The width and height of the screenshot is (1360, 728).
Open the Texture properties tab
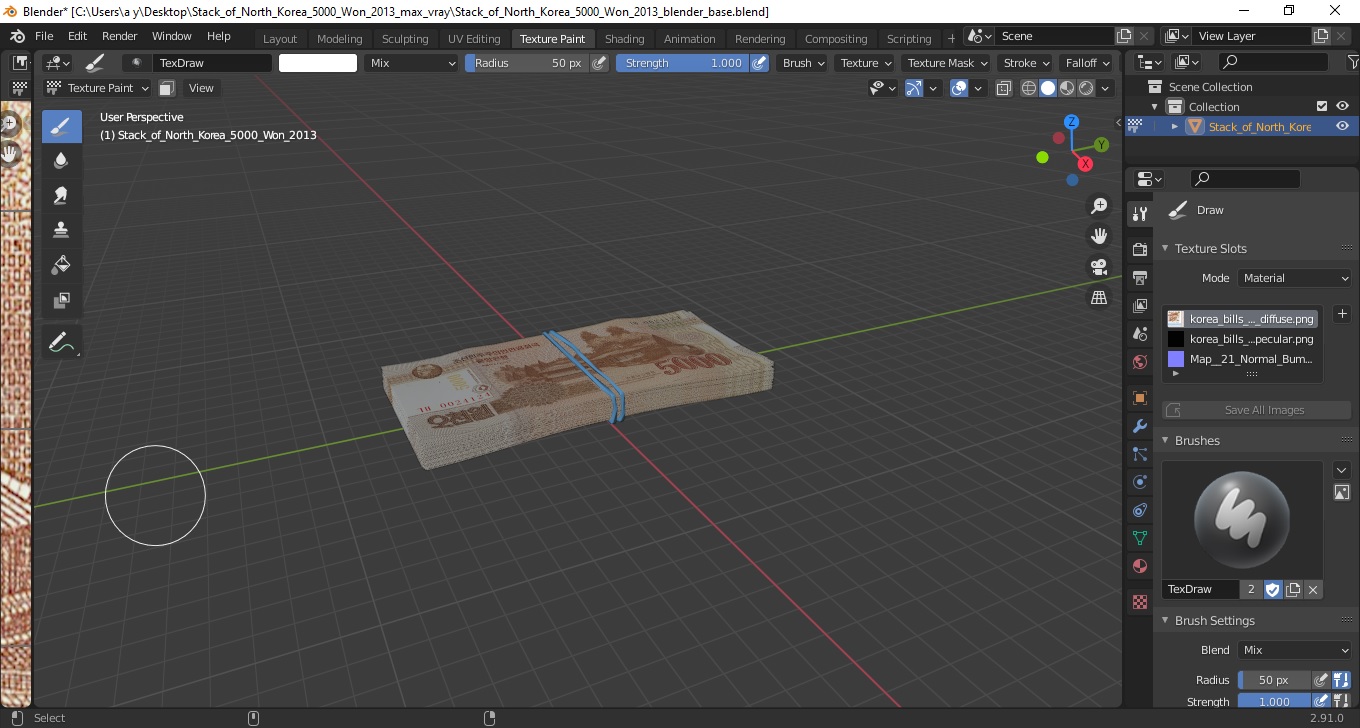click(x=1139, y=602)
